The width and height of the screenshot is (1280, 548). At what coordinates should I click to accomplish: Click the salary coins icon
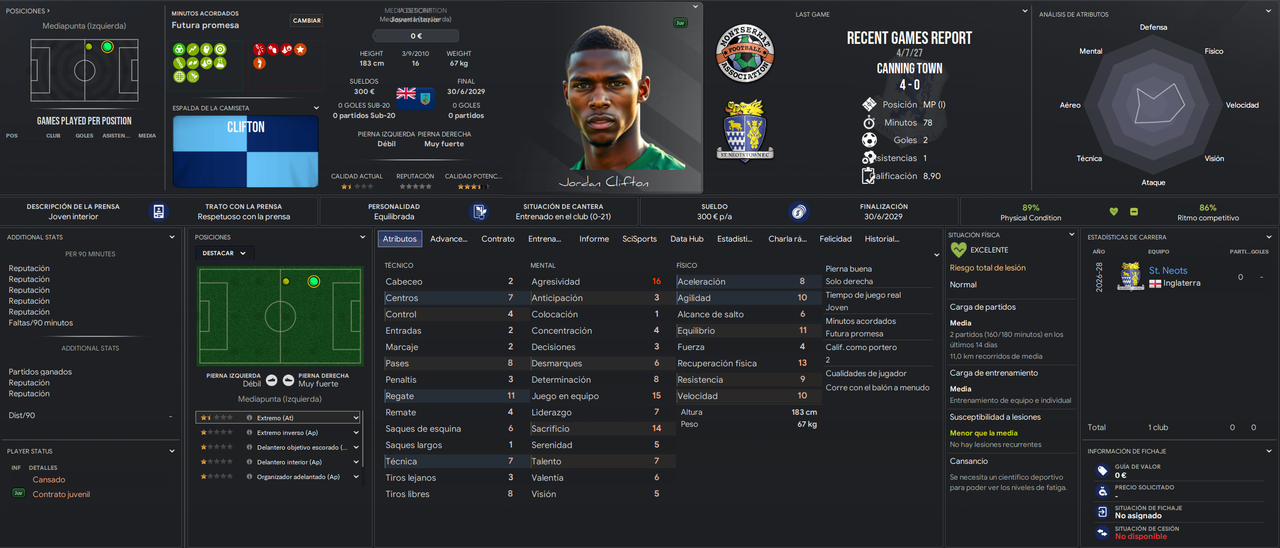(798, 211)
